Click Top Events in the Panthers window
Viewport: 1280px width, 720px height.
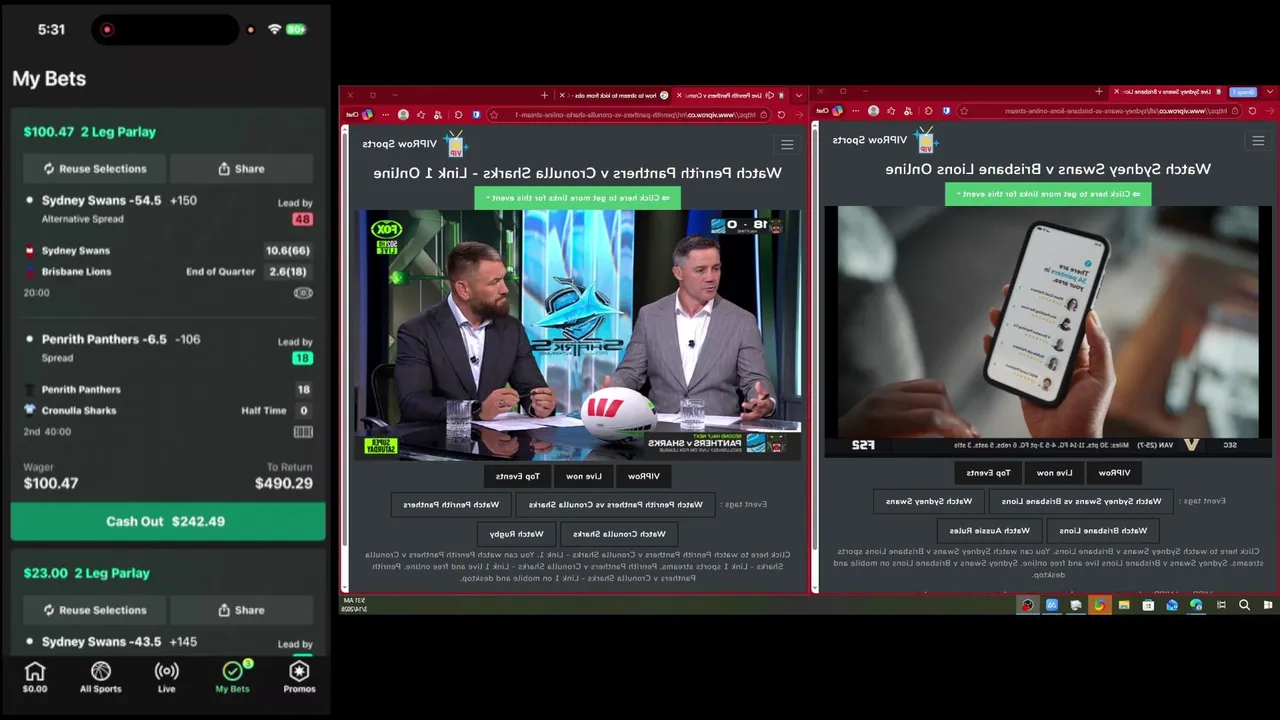pyautogui.click(x=517, y=476)
